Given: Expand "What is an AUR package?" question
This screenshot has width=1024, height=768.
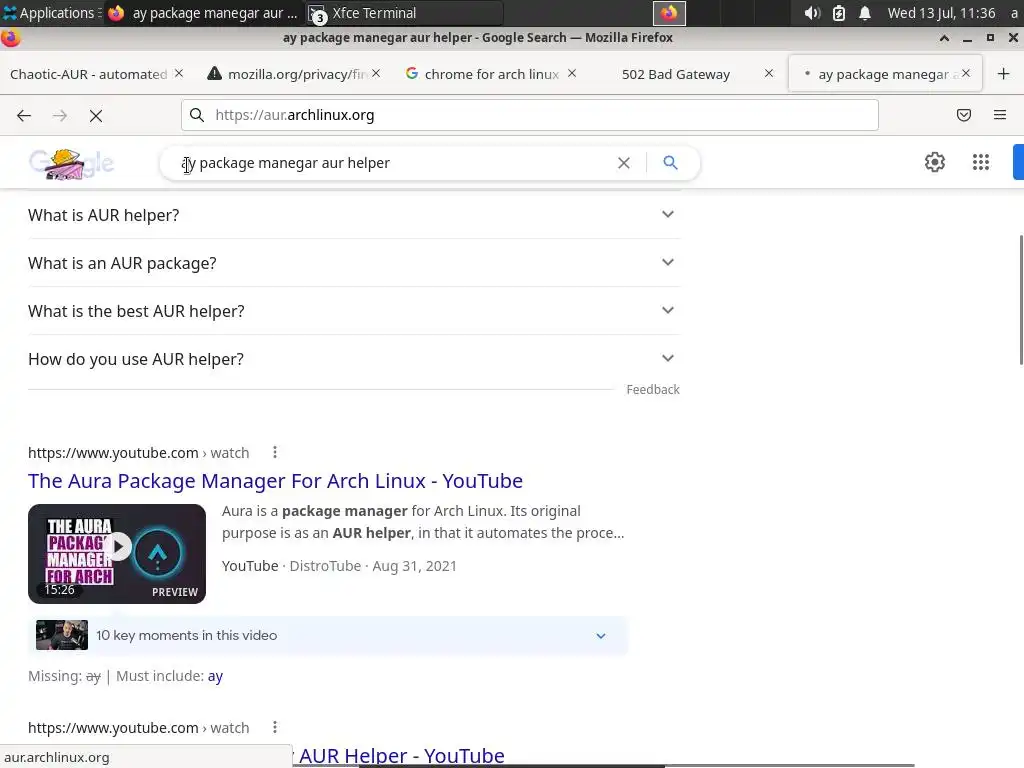Looking at the screenshot, I should tap(354, 263).
